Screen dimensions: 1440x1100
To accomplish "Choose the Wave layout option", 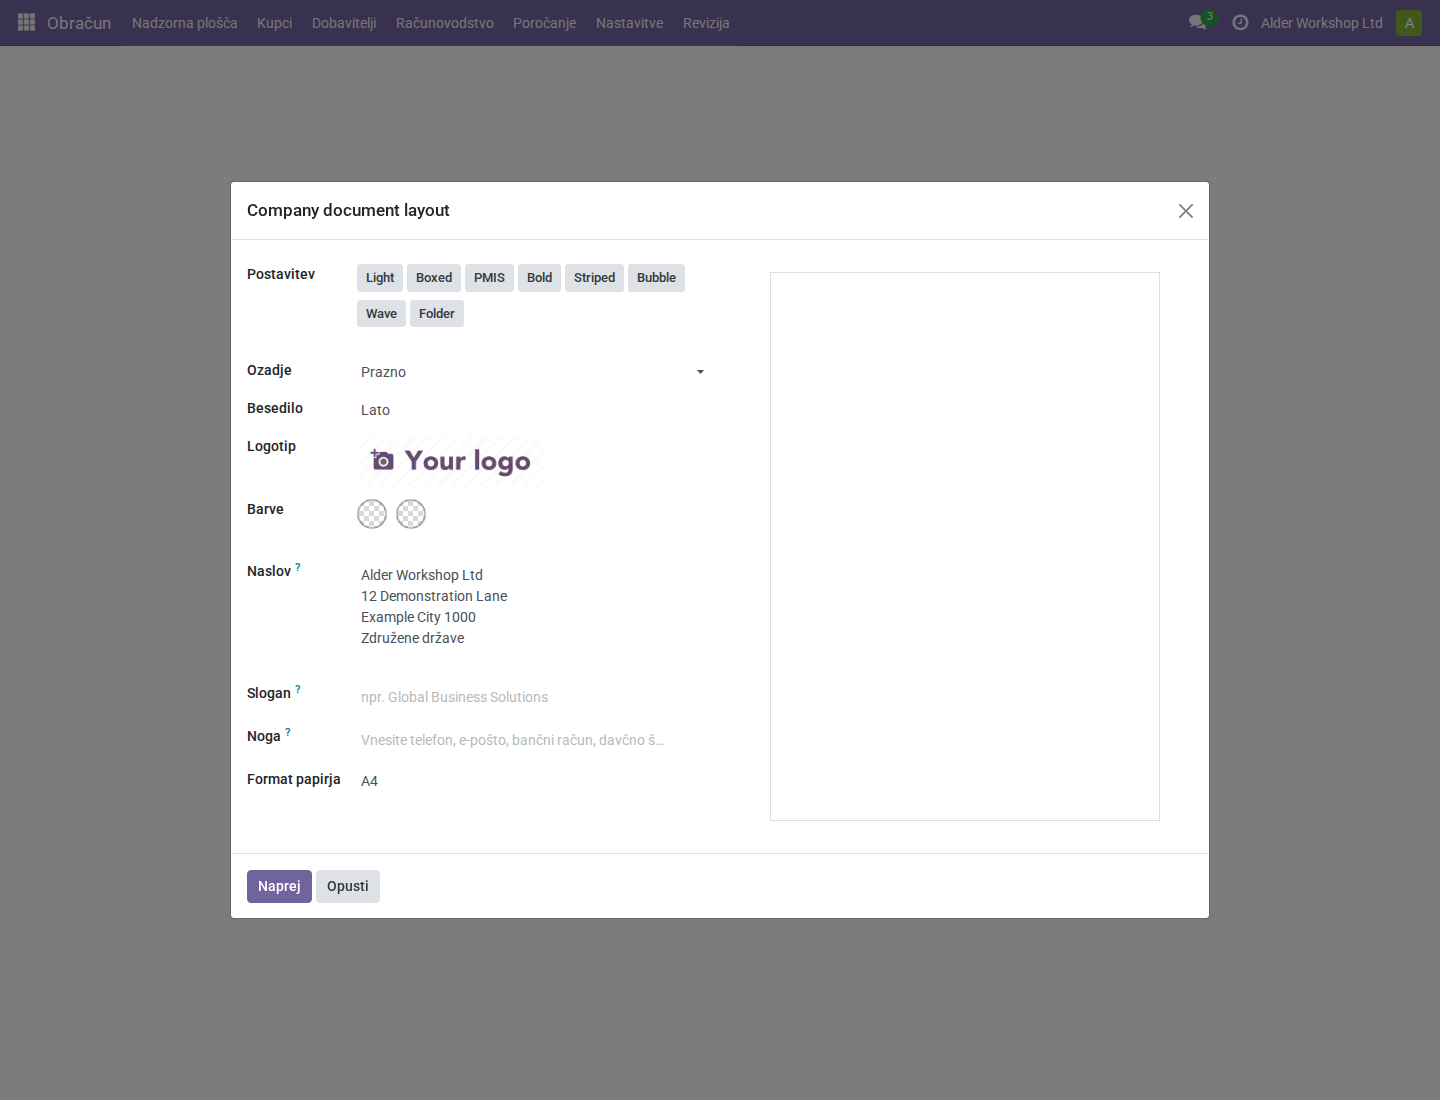I will [x=381, y=314].
